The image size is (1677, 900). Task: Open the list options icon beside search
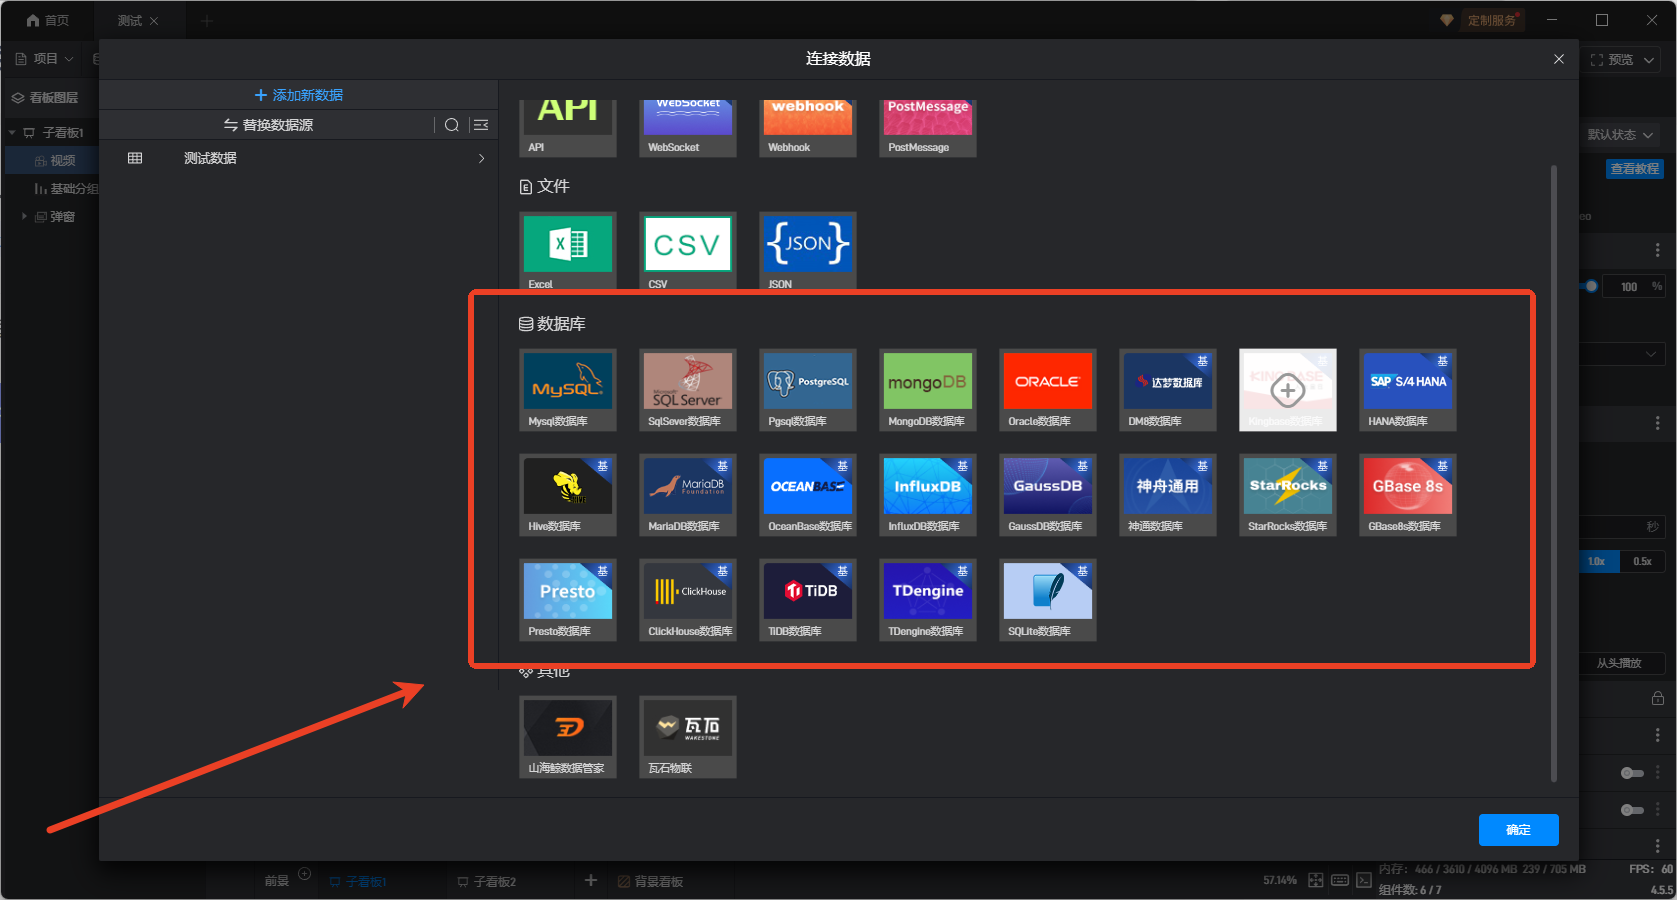pos(481,125)
